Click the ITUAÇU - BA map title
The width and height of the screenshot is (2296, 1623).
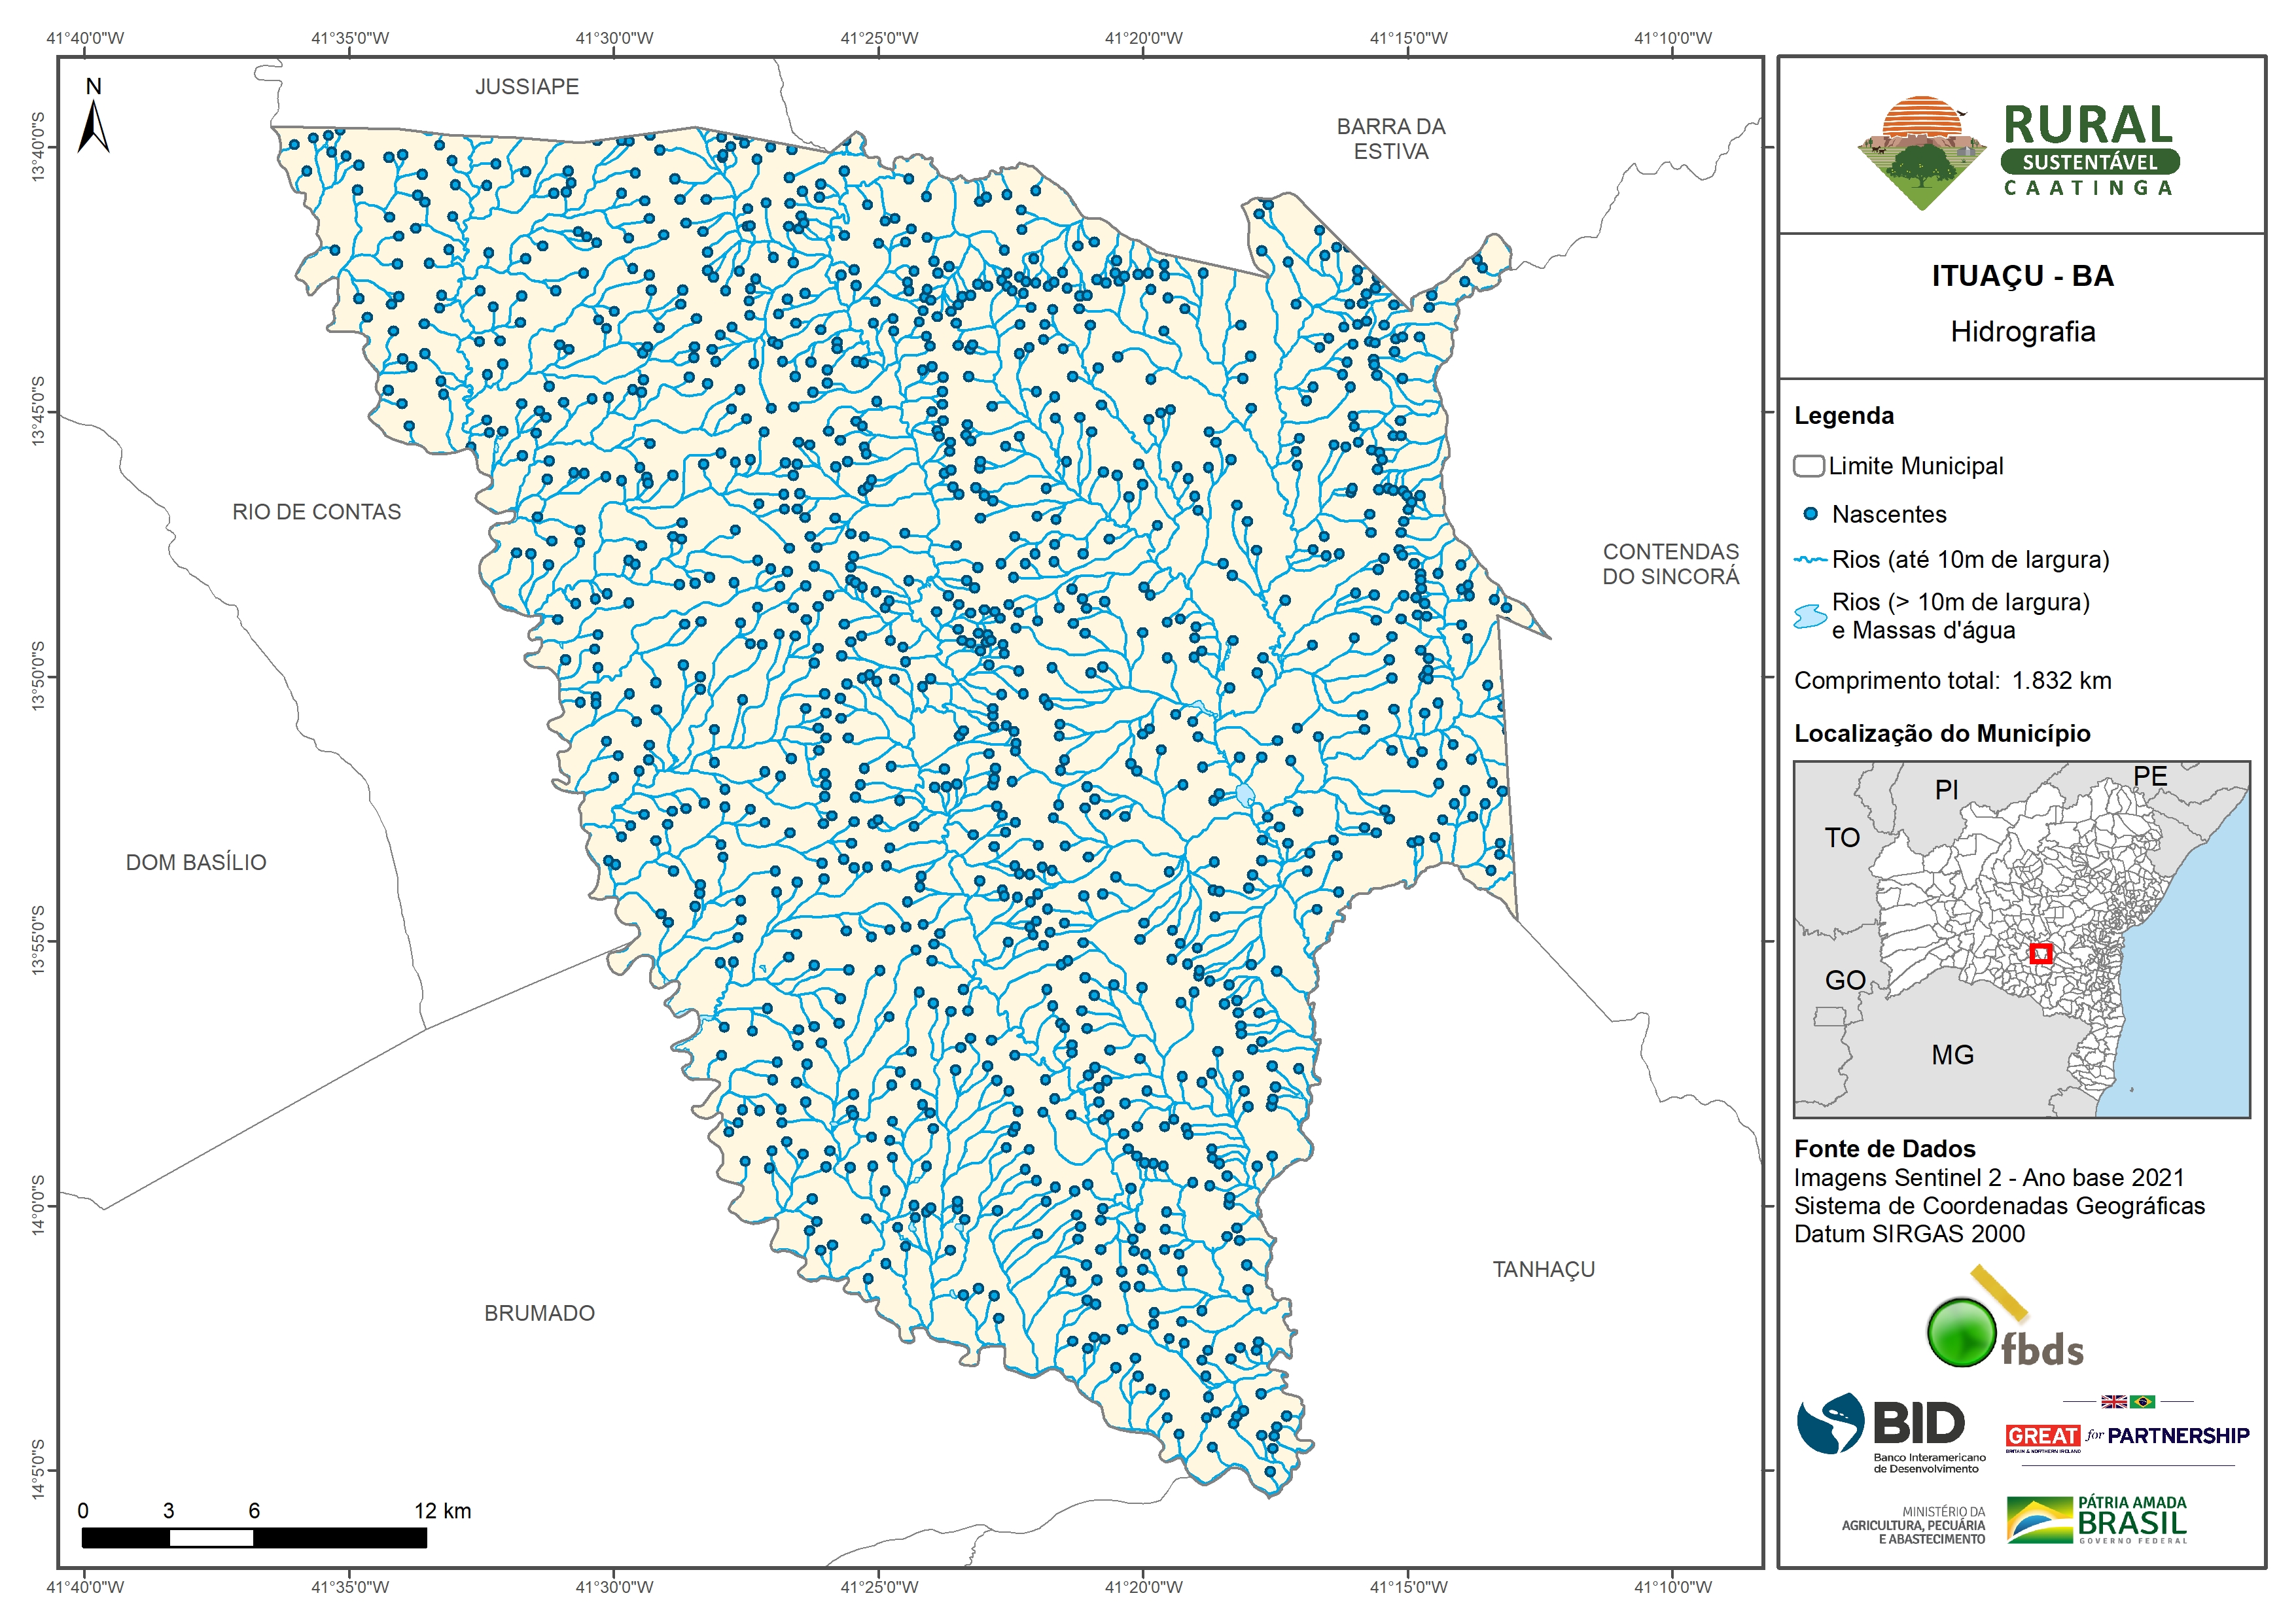[x=2022, y=276]
